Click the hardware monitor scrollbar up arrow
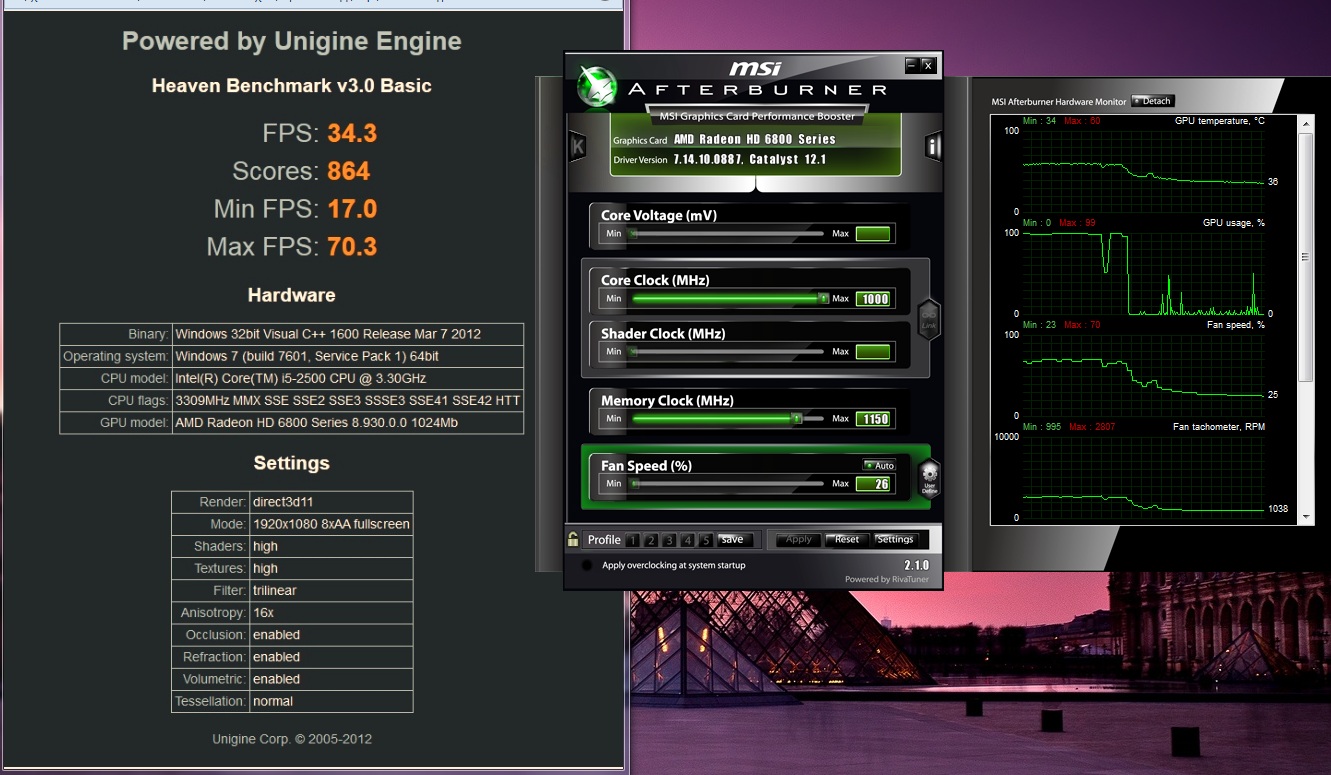 click(x=1306, y=124)
